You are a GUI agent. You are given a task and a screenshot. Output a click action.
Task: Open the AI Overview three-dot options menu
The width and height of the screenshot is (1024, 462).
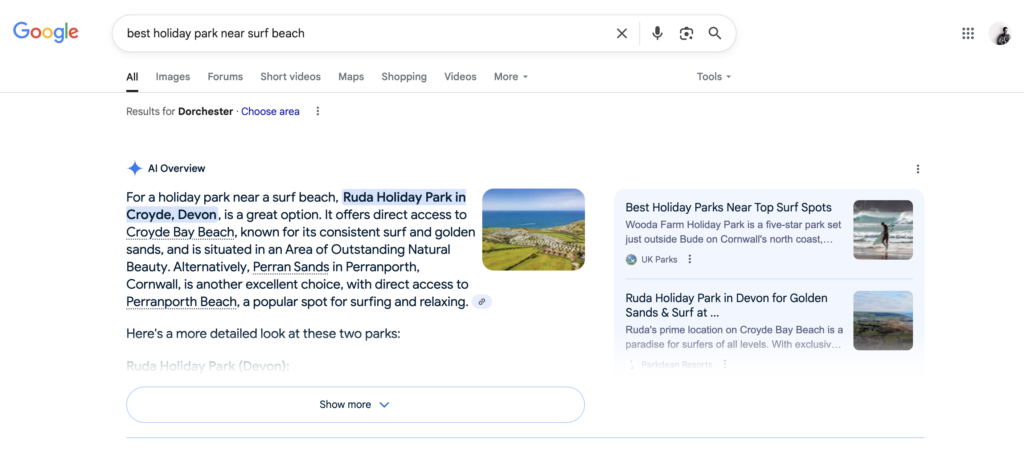tap(918, 169)
